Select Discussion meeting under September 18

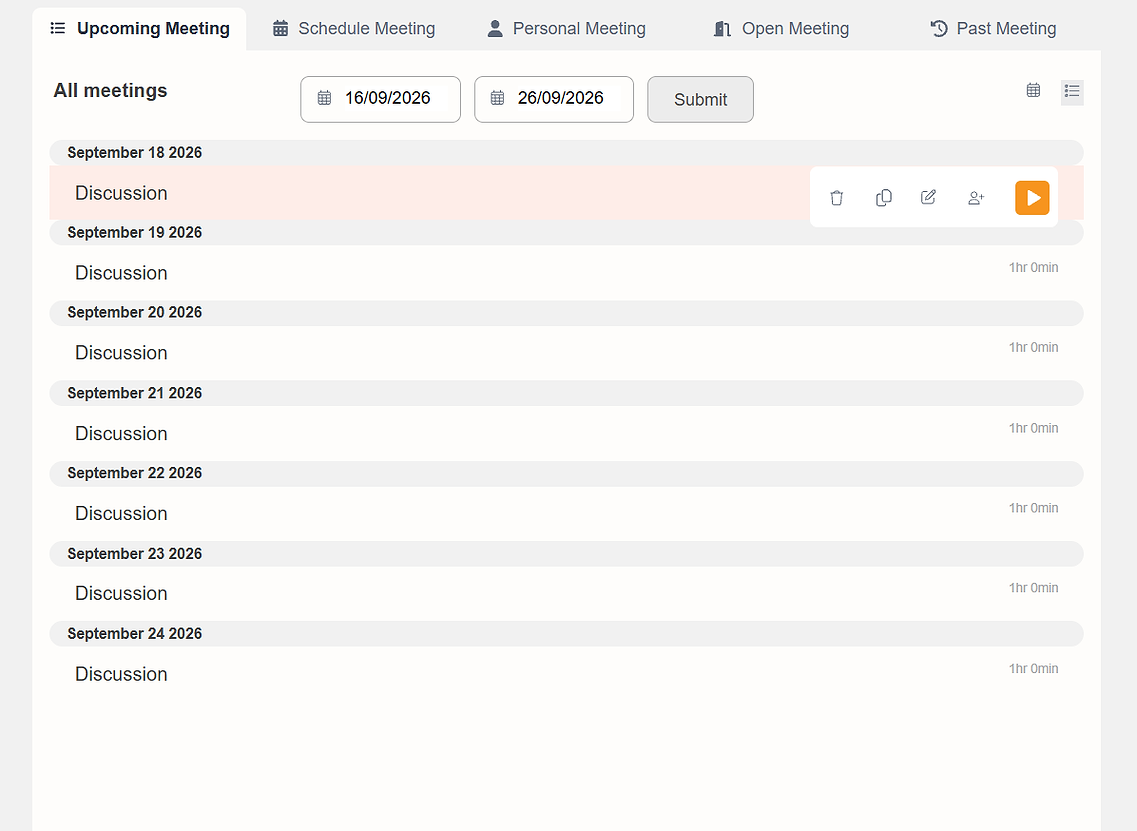[x=121, y=193]
